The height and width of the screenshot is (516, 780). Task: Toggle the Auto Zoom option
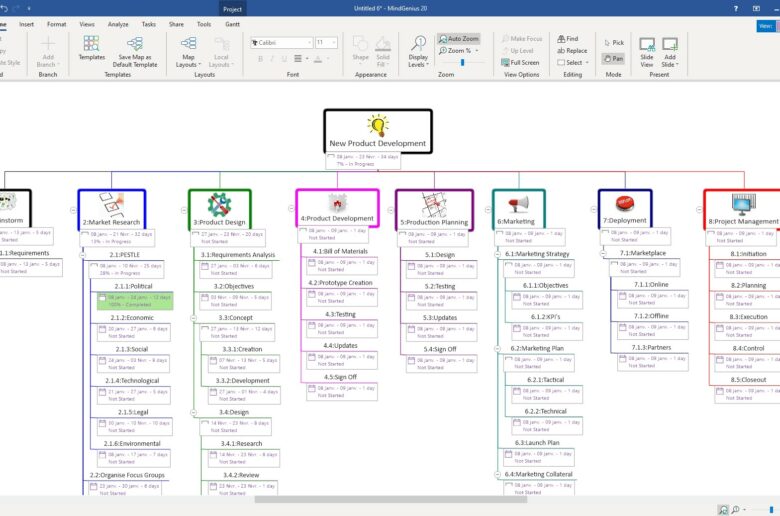click(458, 38)
